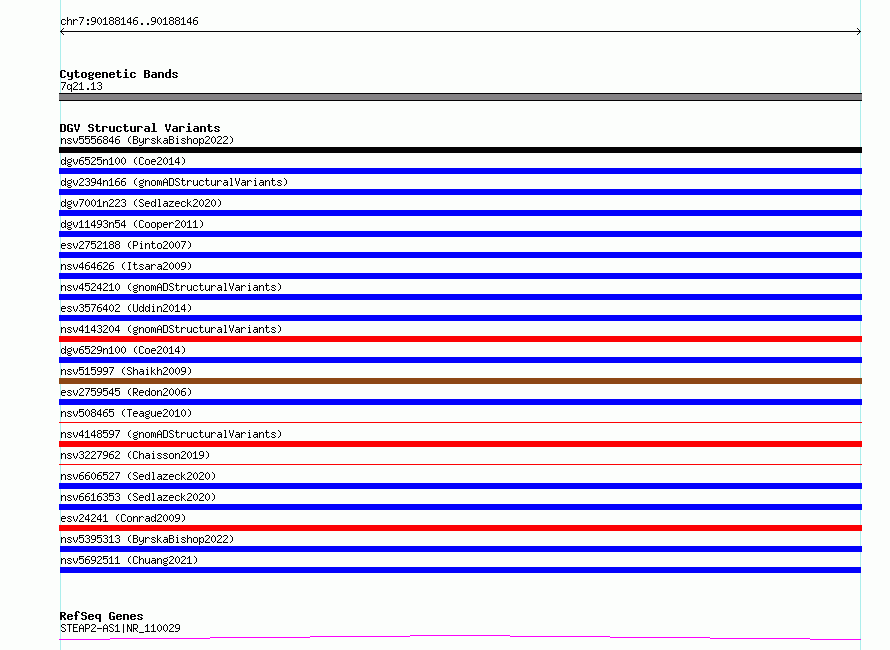
Task: Click the blue bar under dgv7001n223
Action: [460, 213]
